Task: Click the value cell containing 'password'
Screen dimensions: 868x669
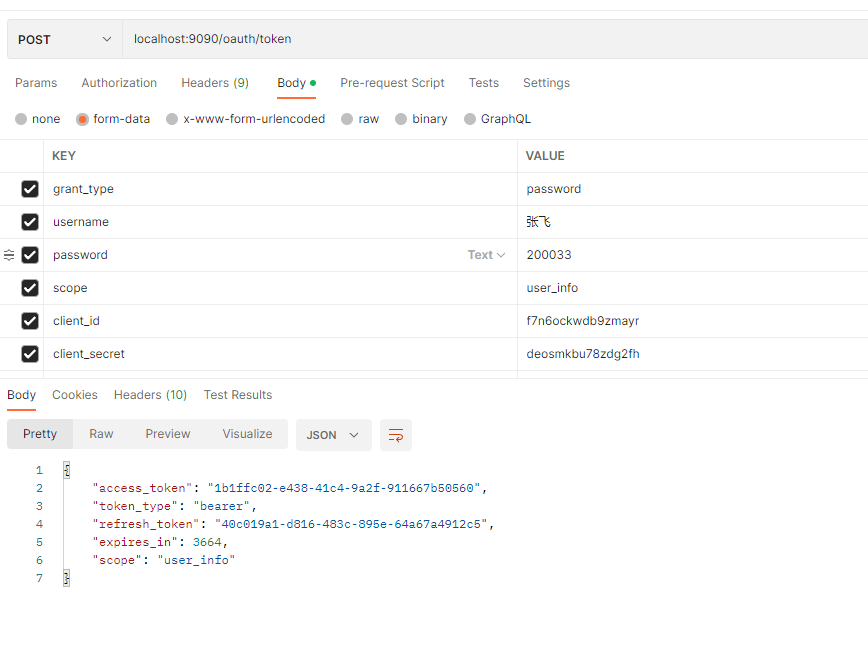Action: coord(693,189)
